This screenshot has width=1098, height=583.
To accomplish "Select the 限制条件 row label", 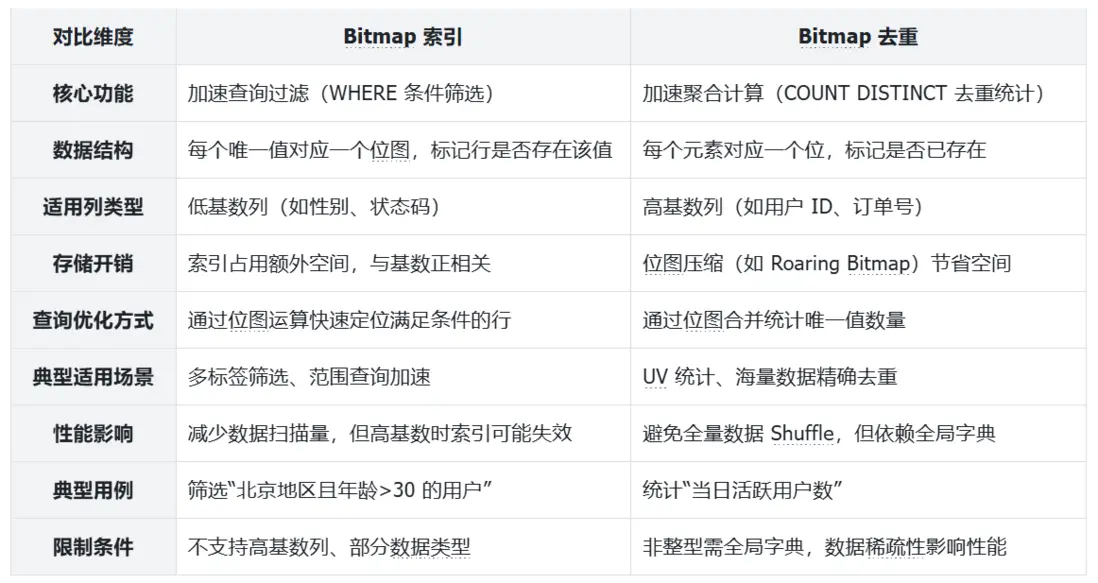I will pyautogui.click(x=92, y=547).
